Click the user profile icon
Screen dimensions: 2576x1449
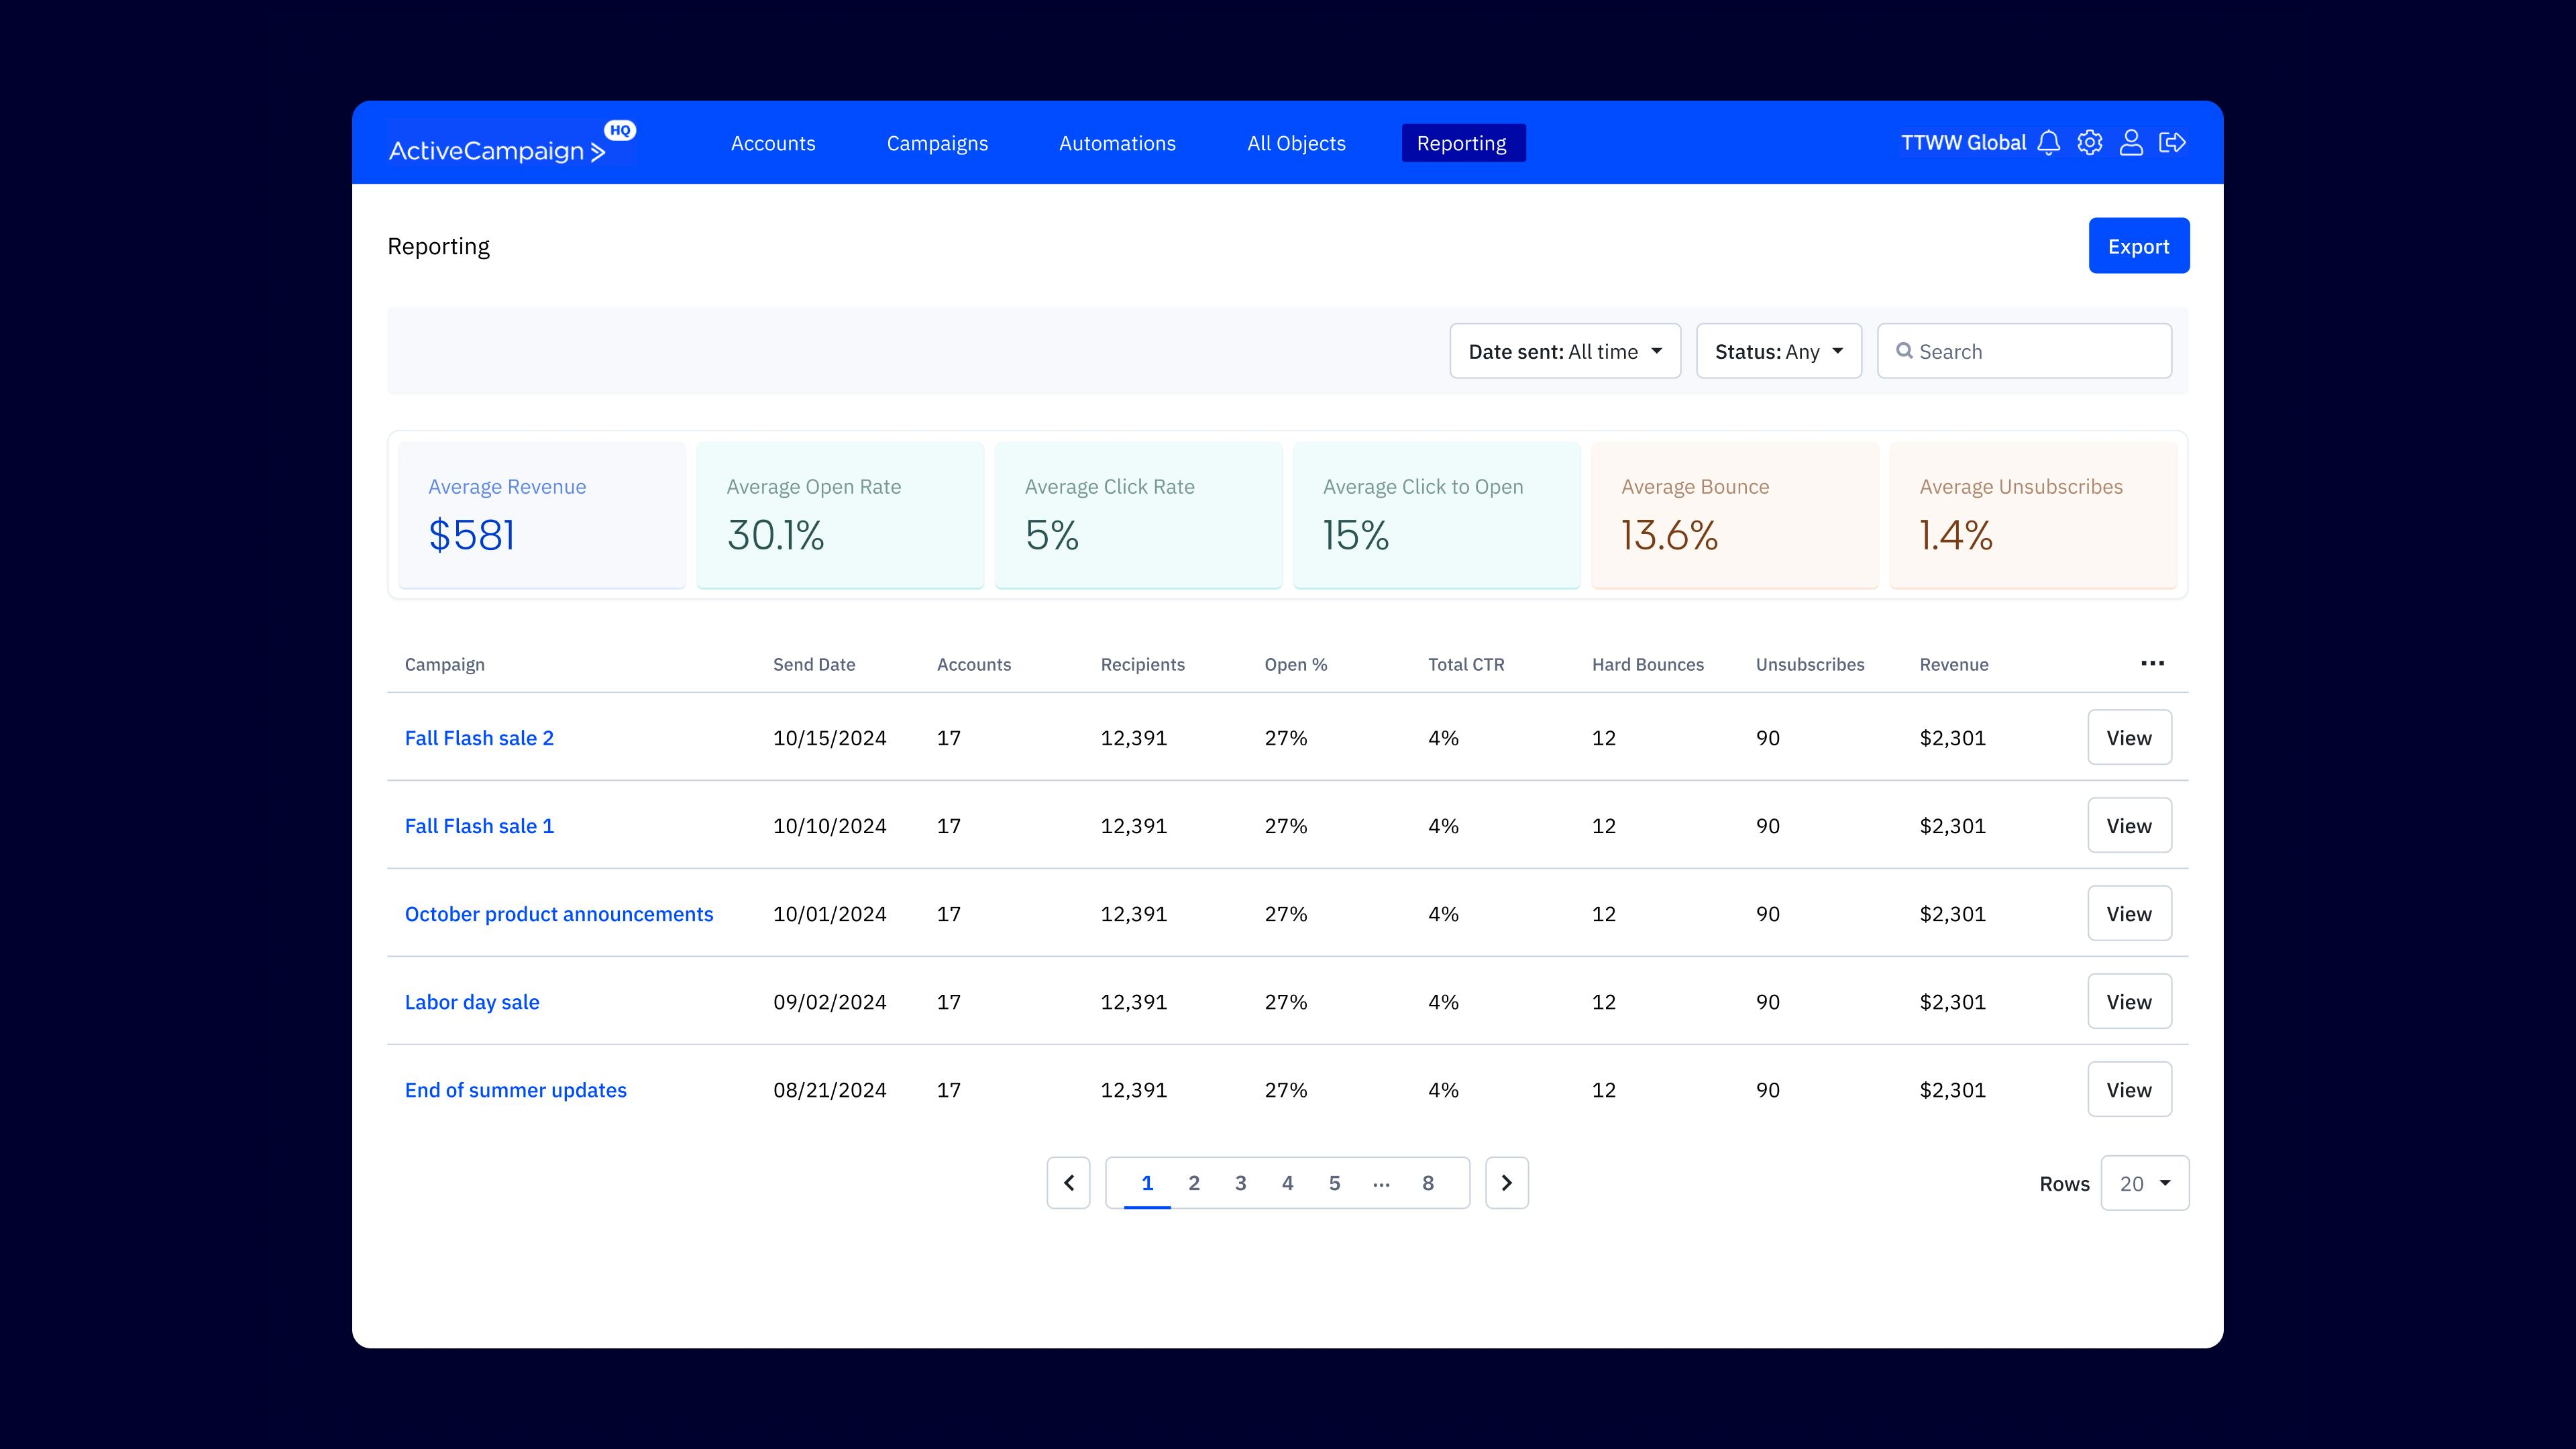[x=2131, y=142]
